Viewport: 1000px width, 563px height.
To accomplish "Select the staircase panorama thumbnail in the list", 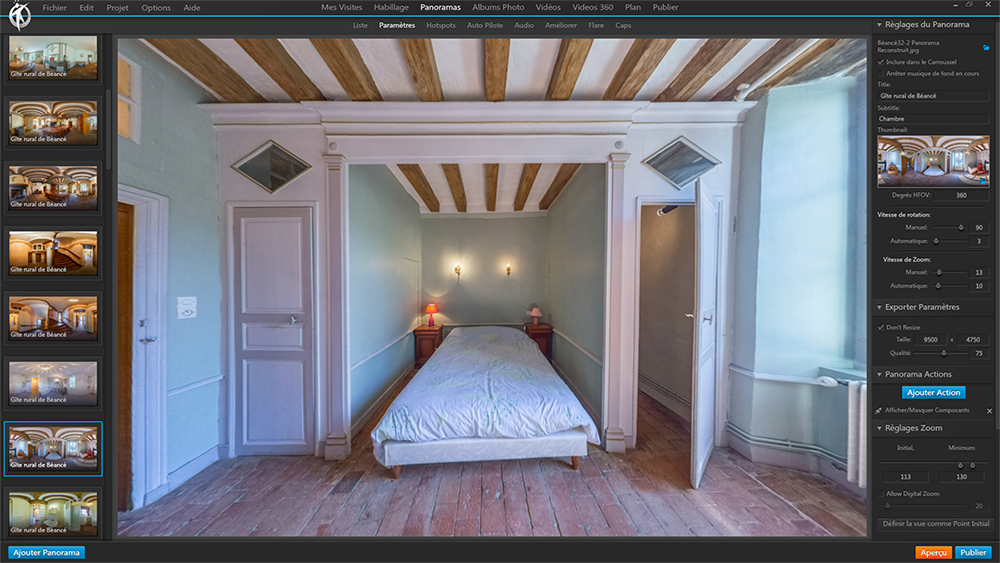I will (53, 253).
